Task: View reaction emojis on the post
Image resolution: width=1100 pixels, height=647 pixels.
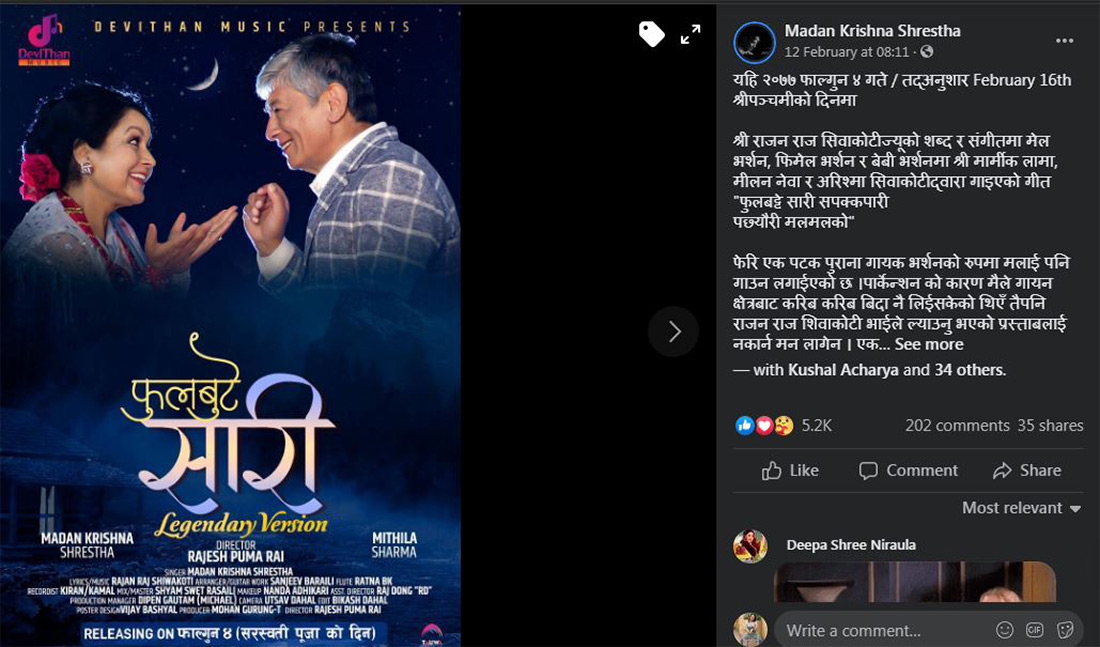Action: tap(764, 425)
